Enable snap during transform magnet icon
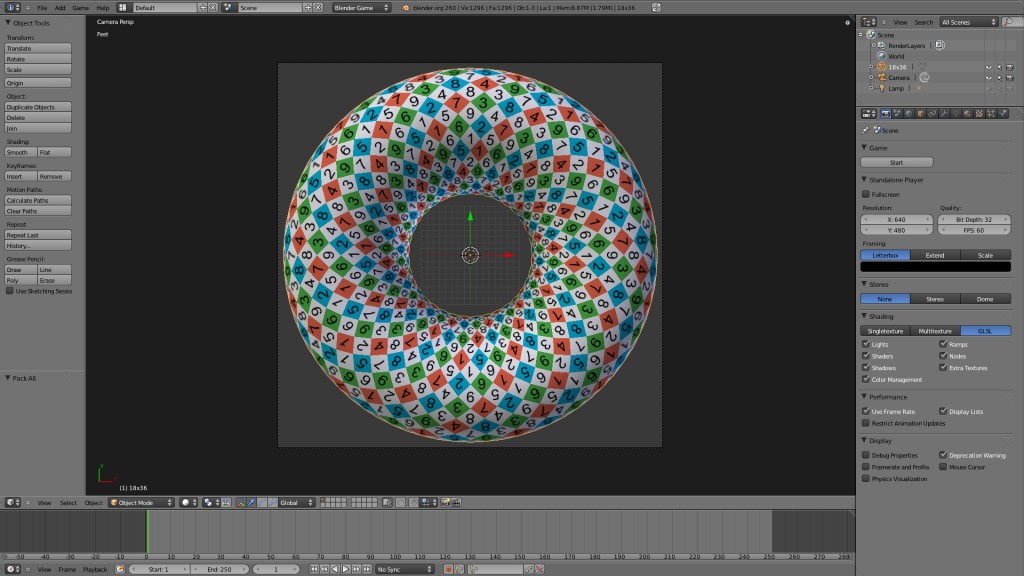Image resolution: width=1024 pixels, height=576 pixels. click(x=226, y=502)
